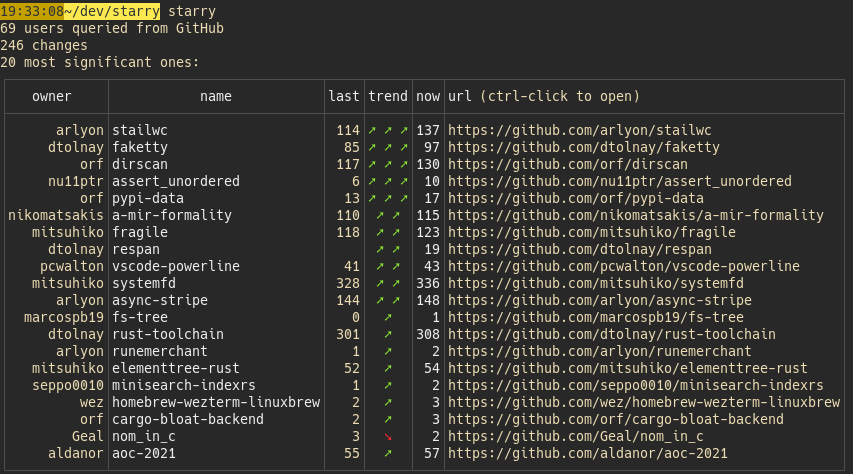Select the repo name 'vscode-powerline'
Screen dimensions: 853x474
pos(176,266)
